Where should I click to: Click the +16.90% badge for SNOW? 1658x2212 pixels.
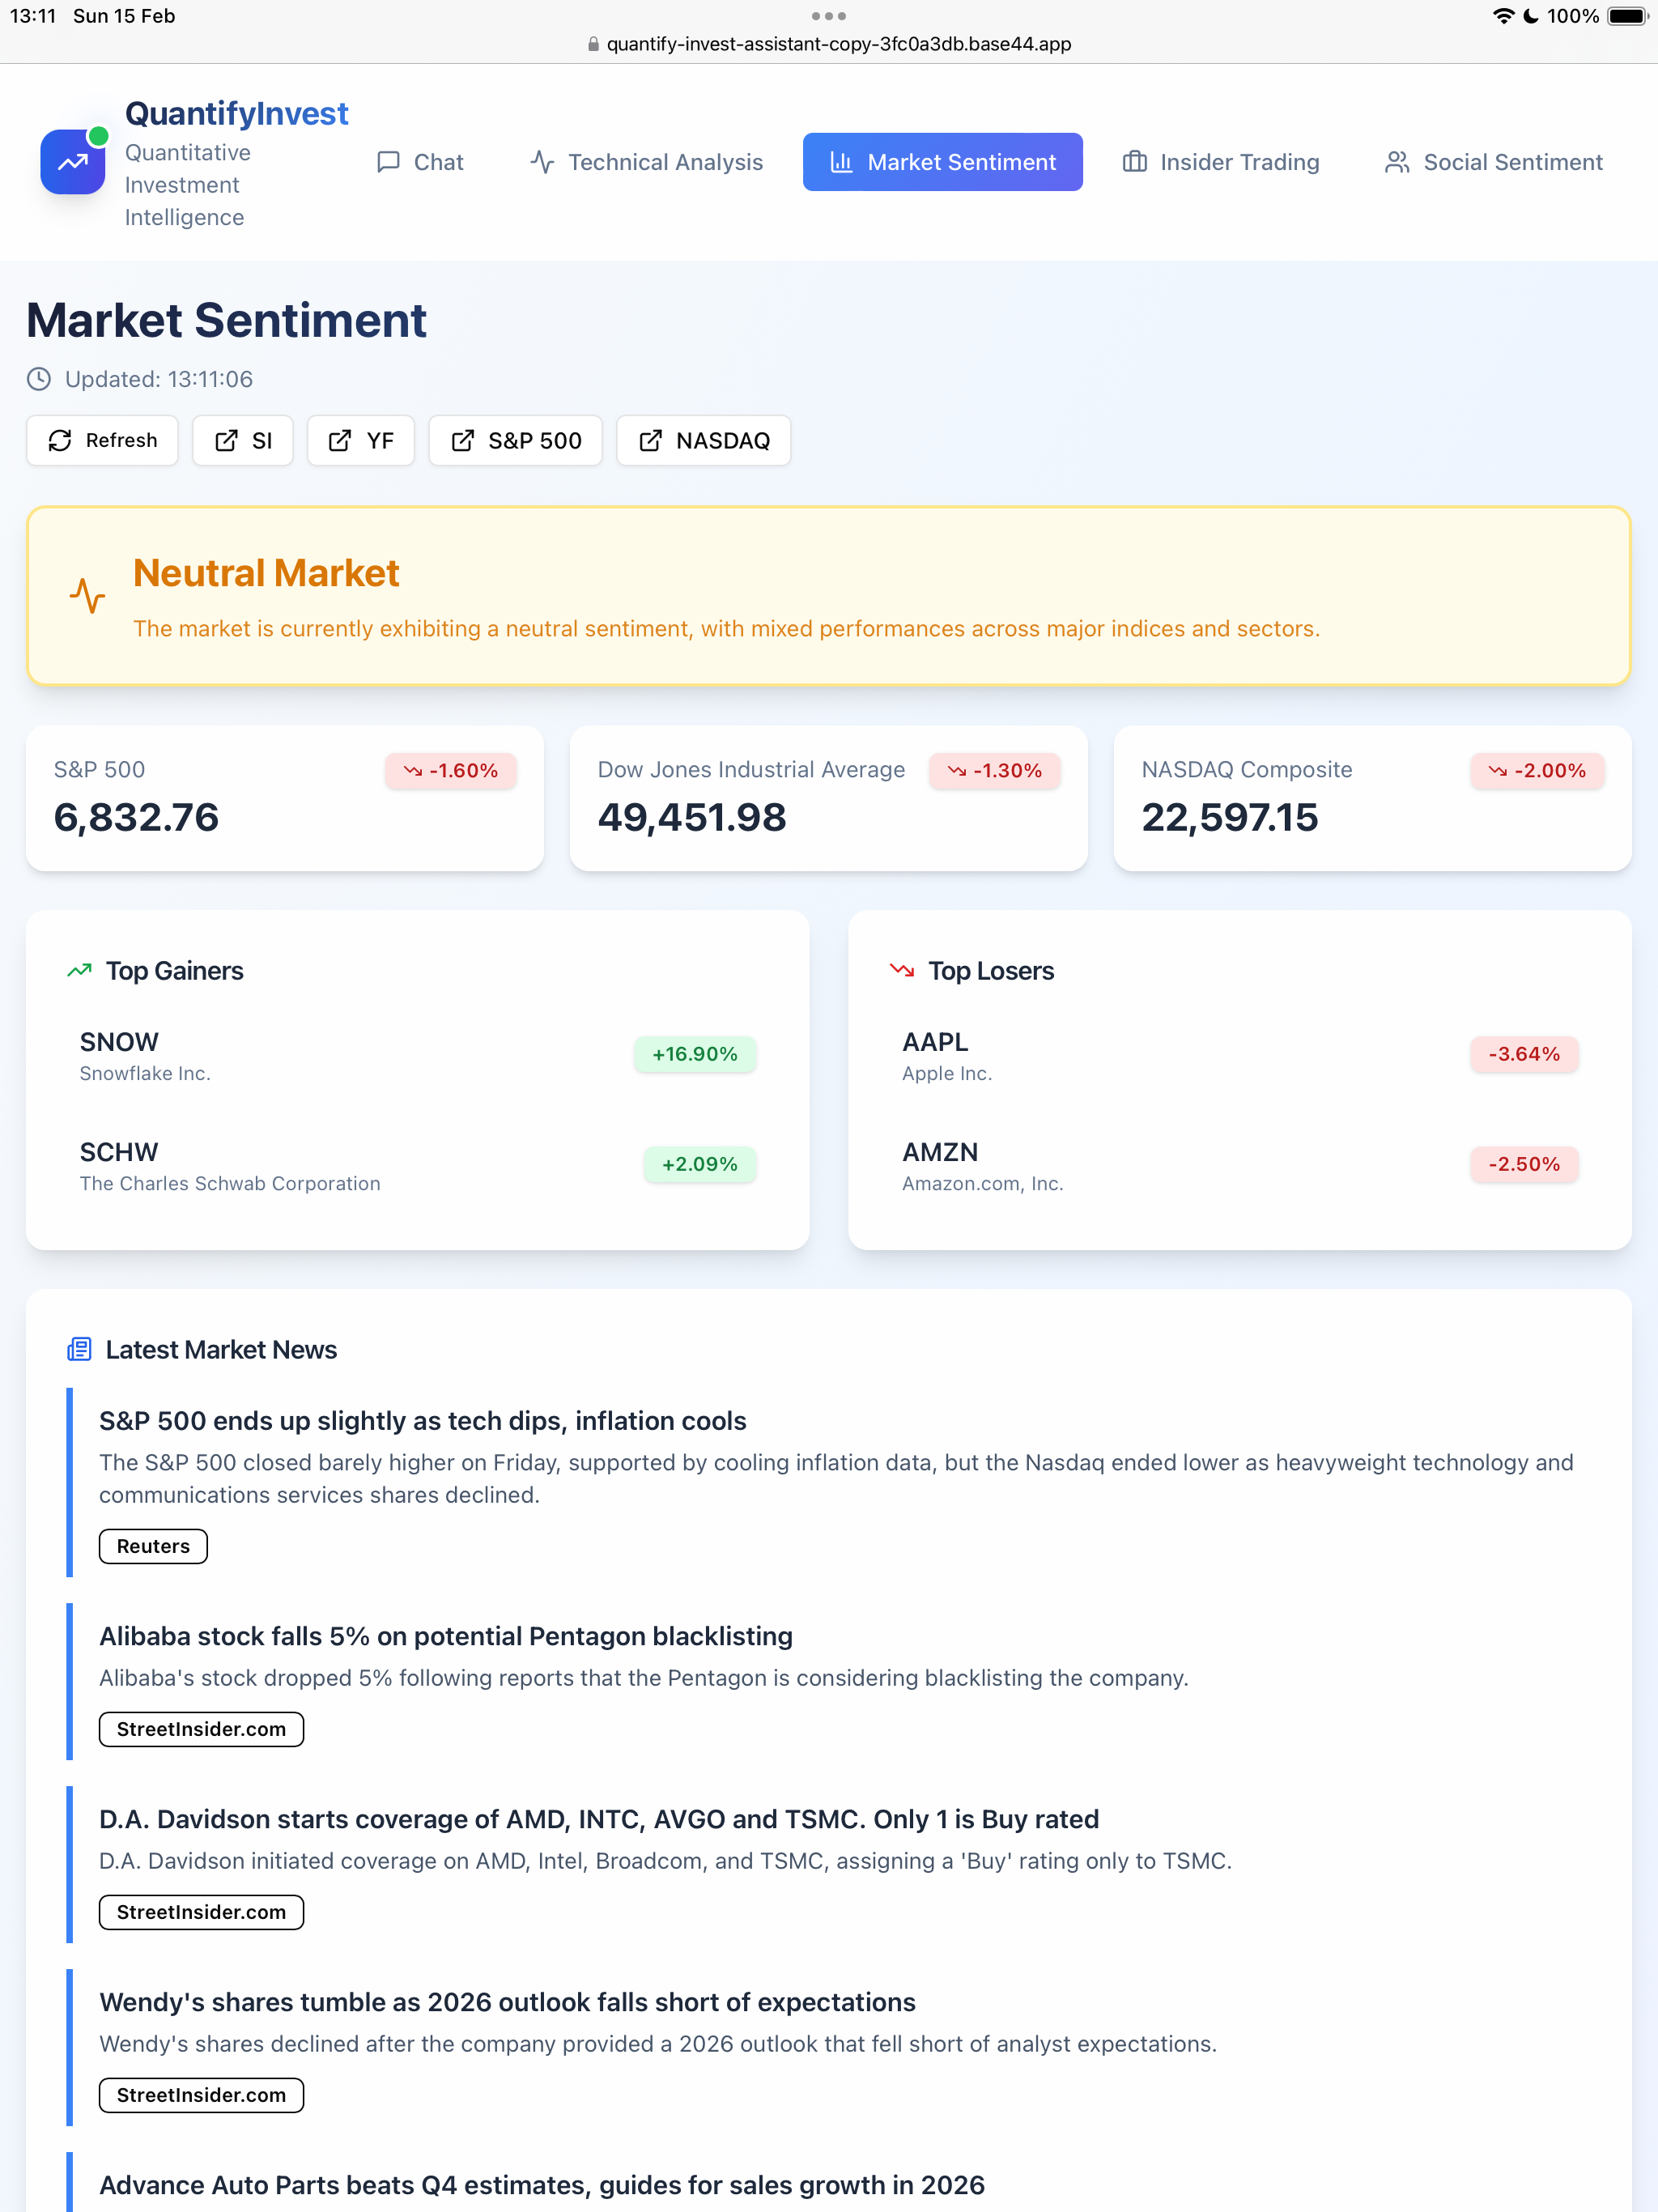click(695, 1054)
